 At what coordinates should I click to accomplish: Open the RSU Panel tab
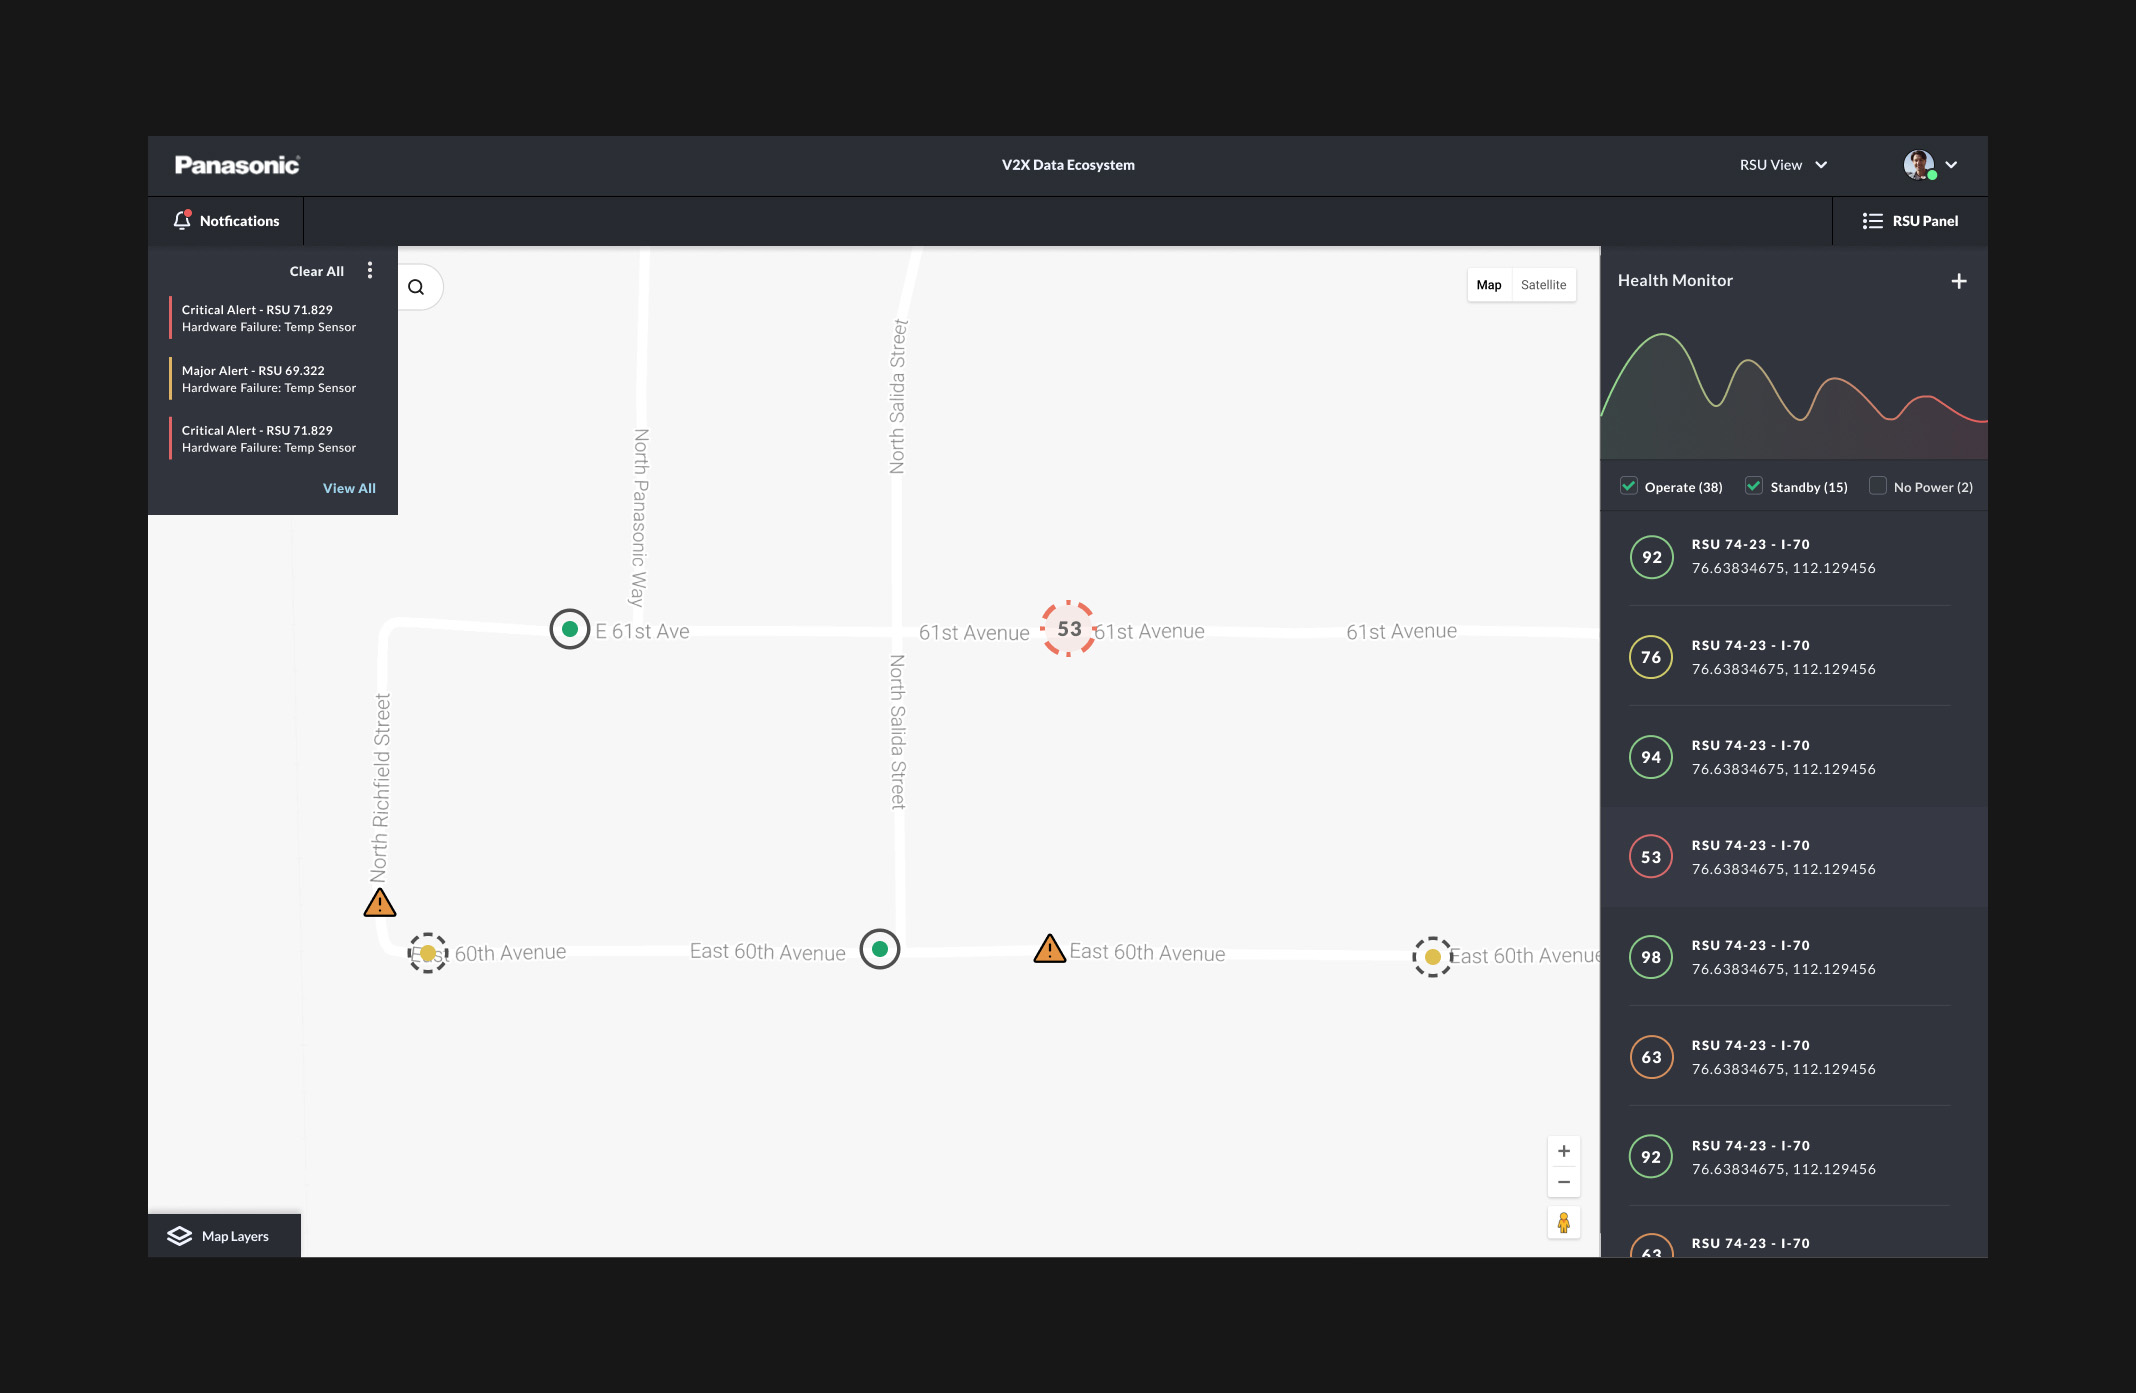click(1910, 221)
